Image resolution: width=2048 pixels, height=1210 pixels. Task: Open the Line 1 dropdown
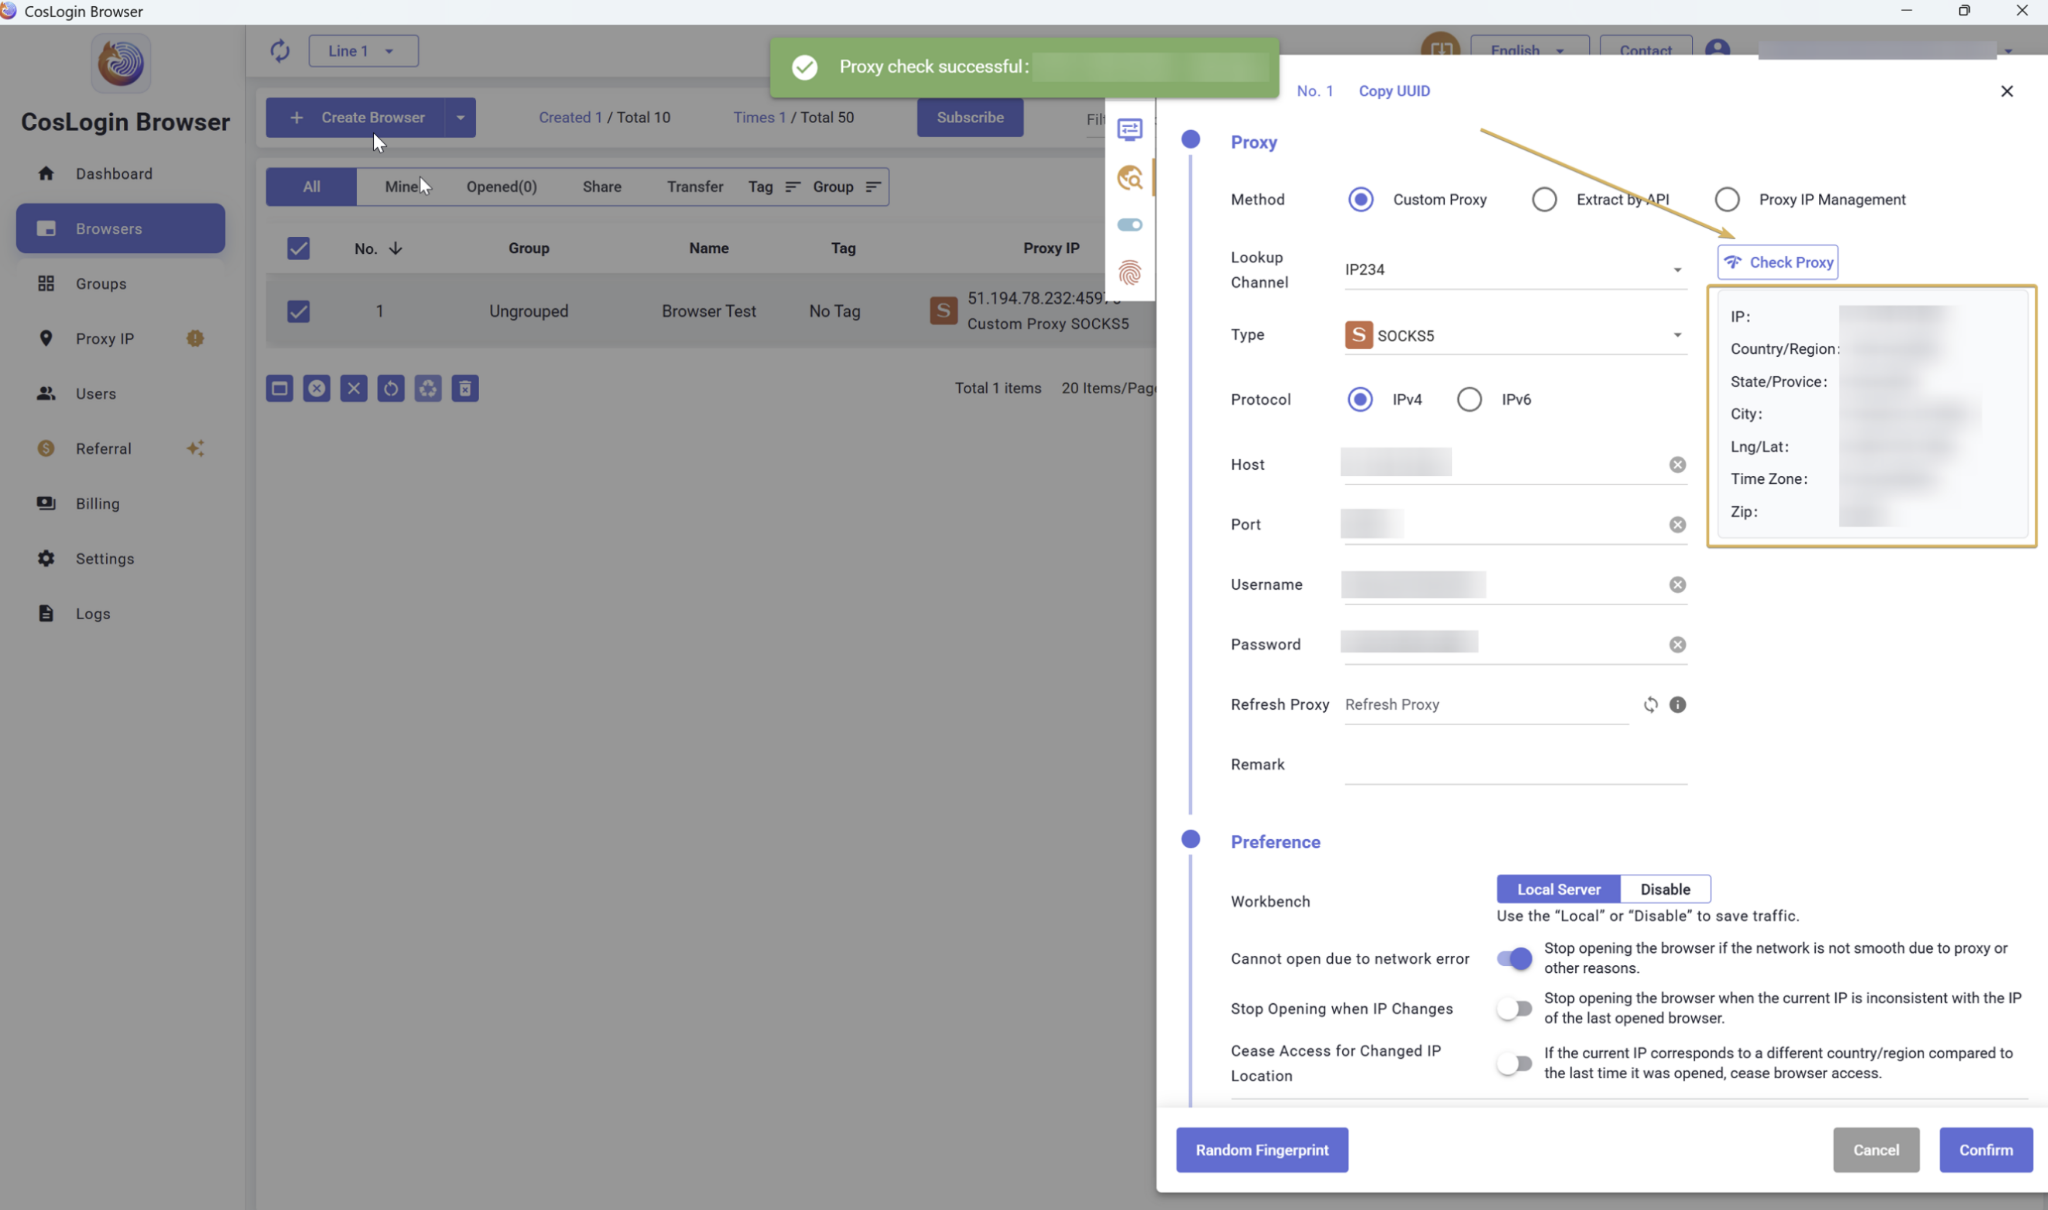pyautogui.click(x=363, y=51)
